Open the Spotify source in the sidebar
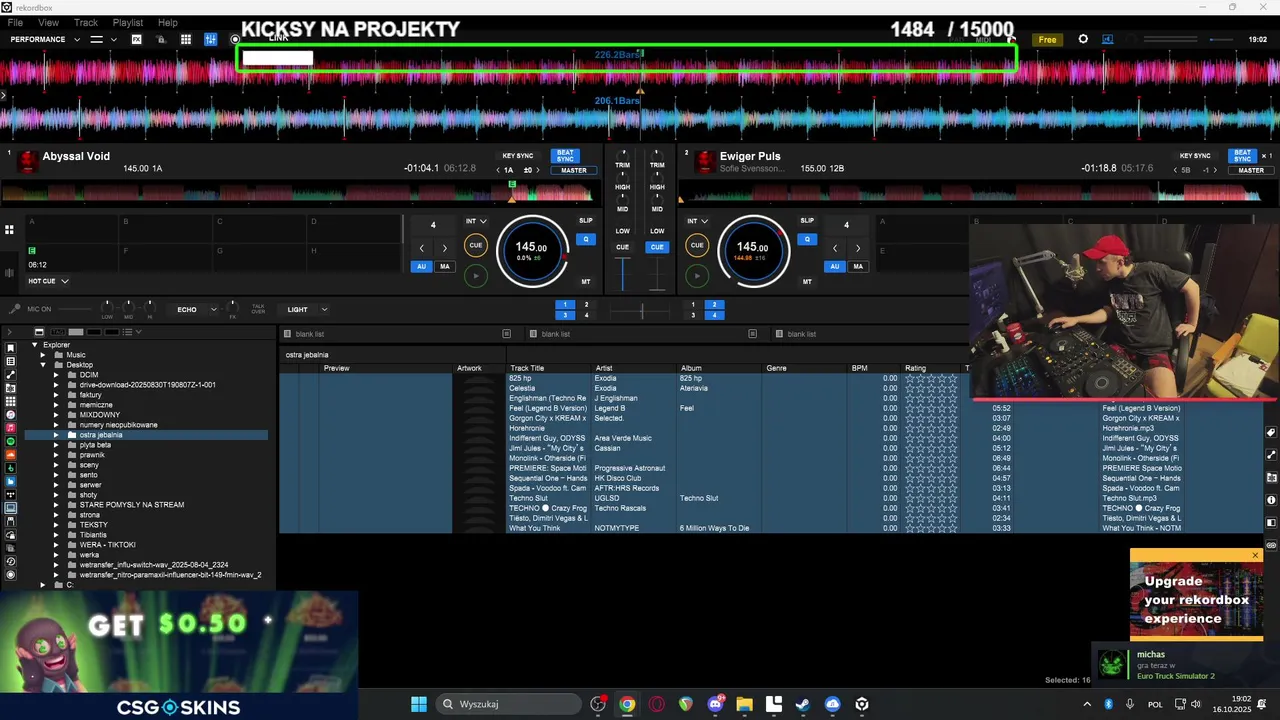Image resolution: width=1280 pixels, height=720 pixels. 11,441
